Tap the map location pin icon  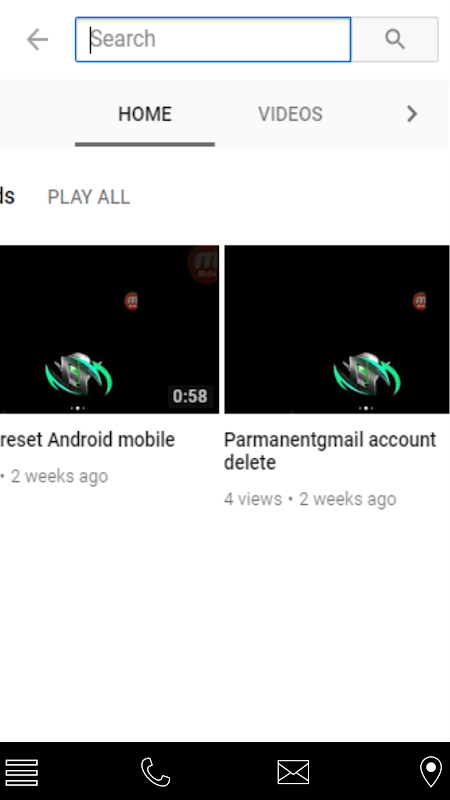[431, 771]
